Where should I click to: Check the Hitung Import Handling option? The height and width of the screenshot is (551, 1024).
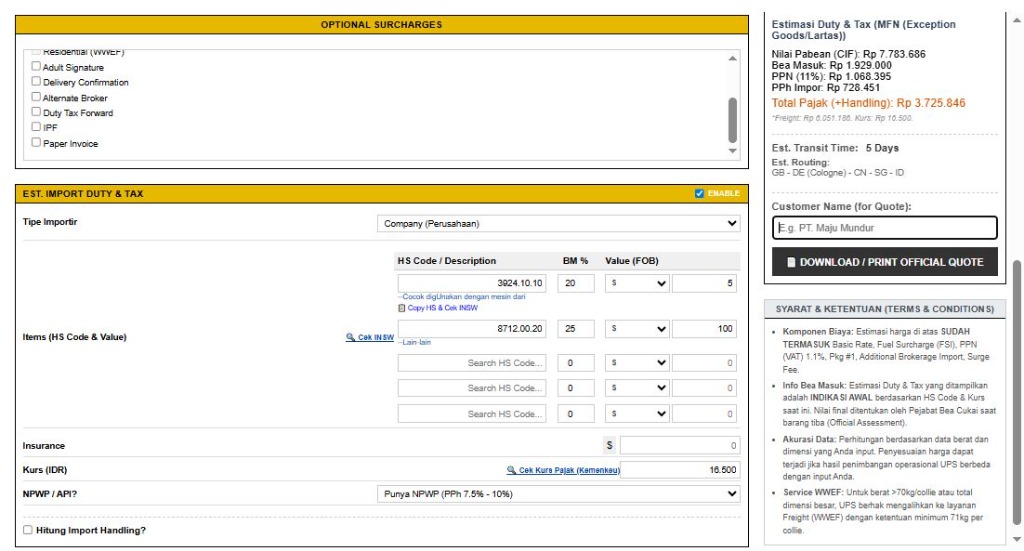[x=27, y=530]
